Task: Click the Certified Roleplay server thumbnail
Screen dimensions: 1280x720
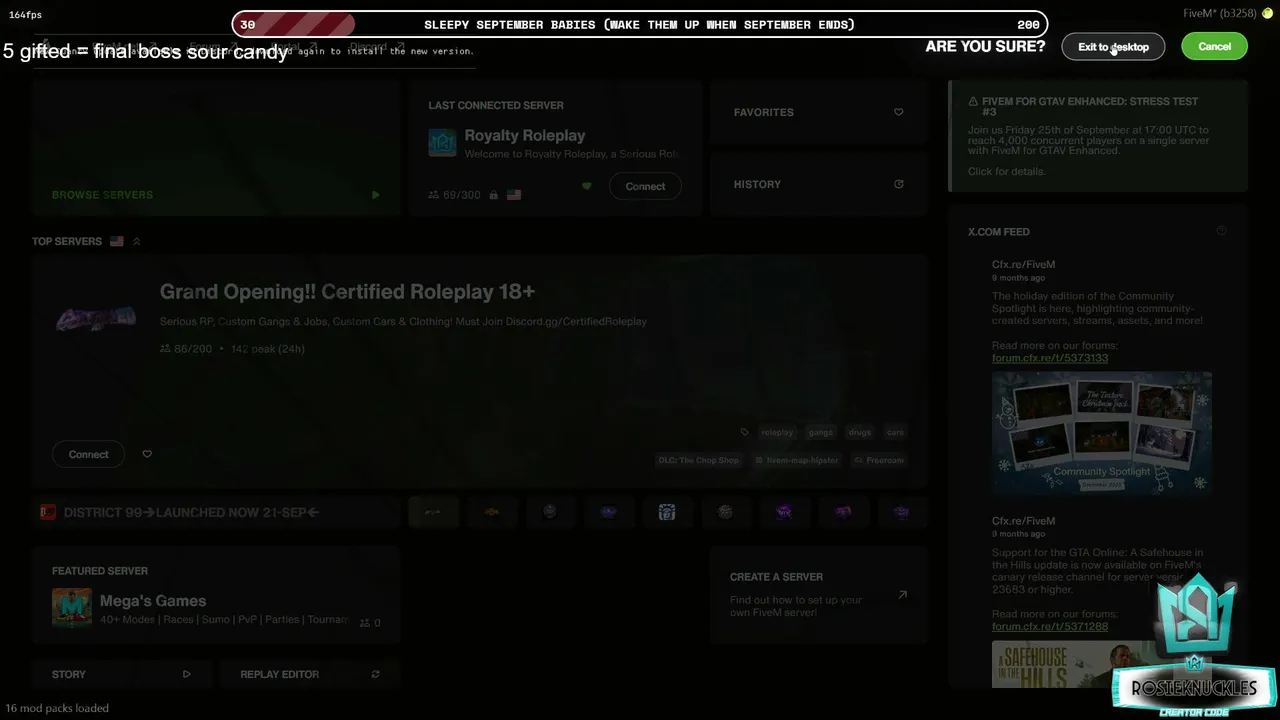Action: click(96, 318)
